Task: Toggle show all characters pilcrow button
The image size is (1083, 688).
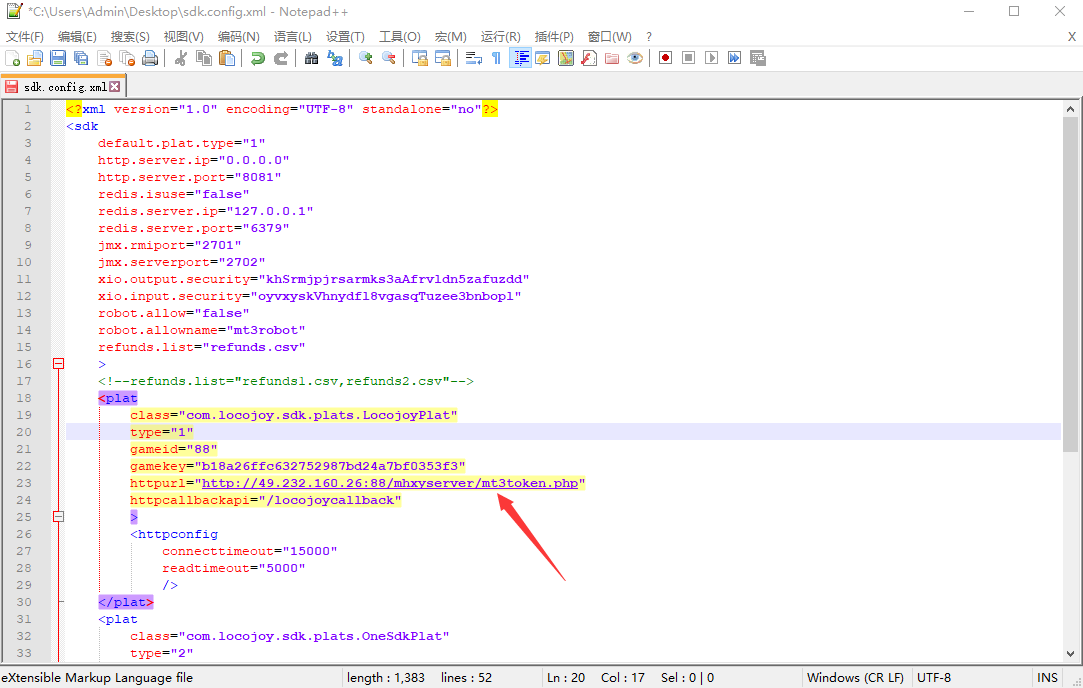Action: pos(496,58)
